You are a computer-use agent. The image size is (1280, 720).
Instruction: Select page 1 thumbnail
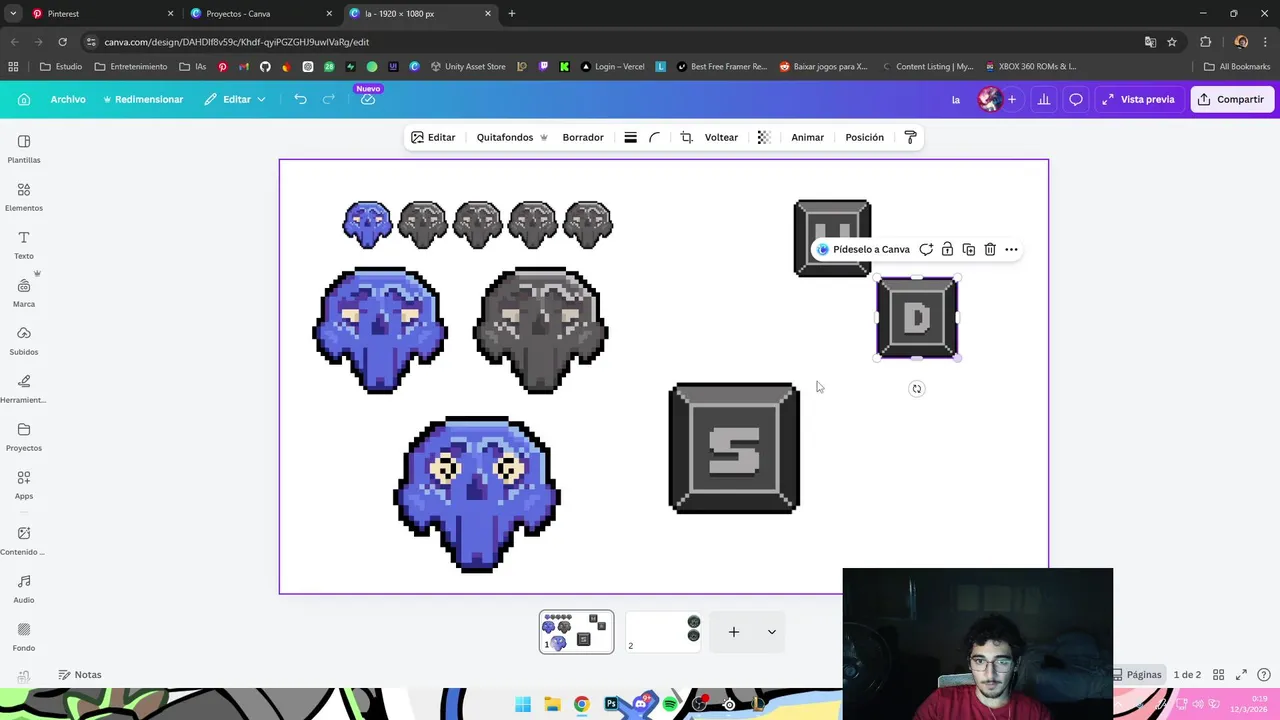point(577,632)
